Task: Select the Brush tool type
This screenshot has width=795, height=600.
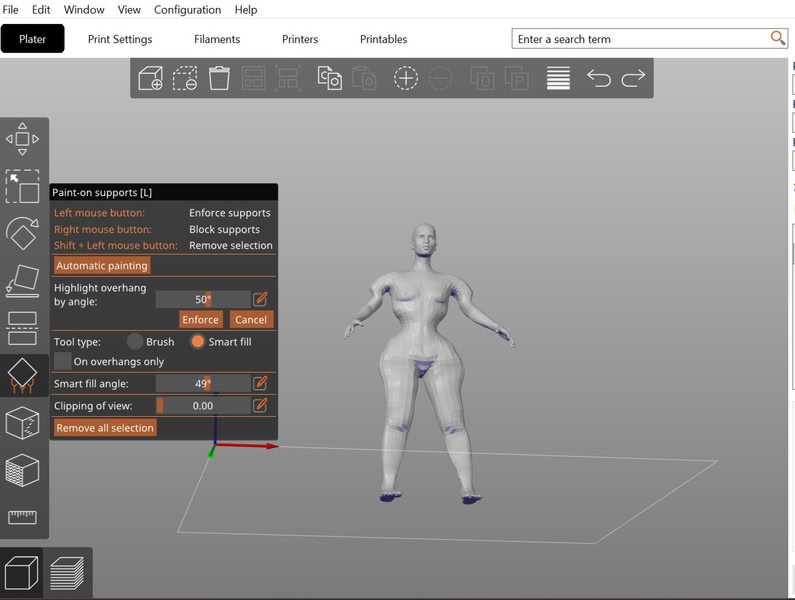Action: click(135, 341)
